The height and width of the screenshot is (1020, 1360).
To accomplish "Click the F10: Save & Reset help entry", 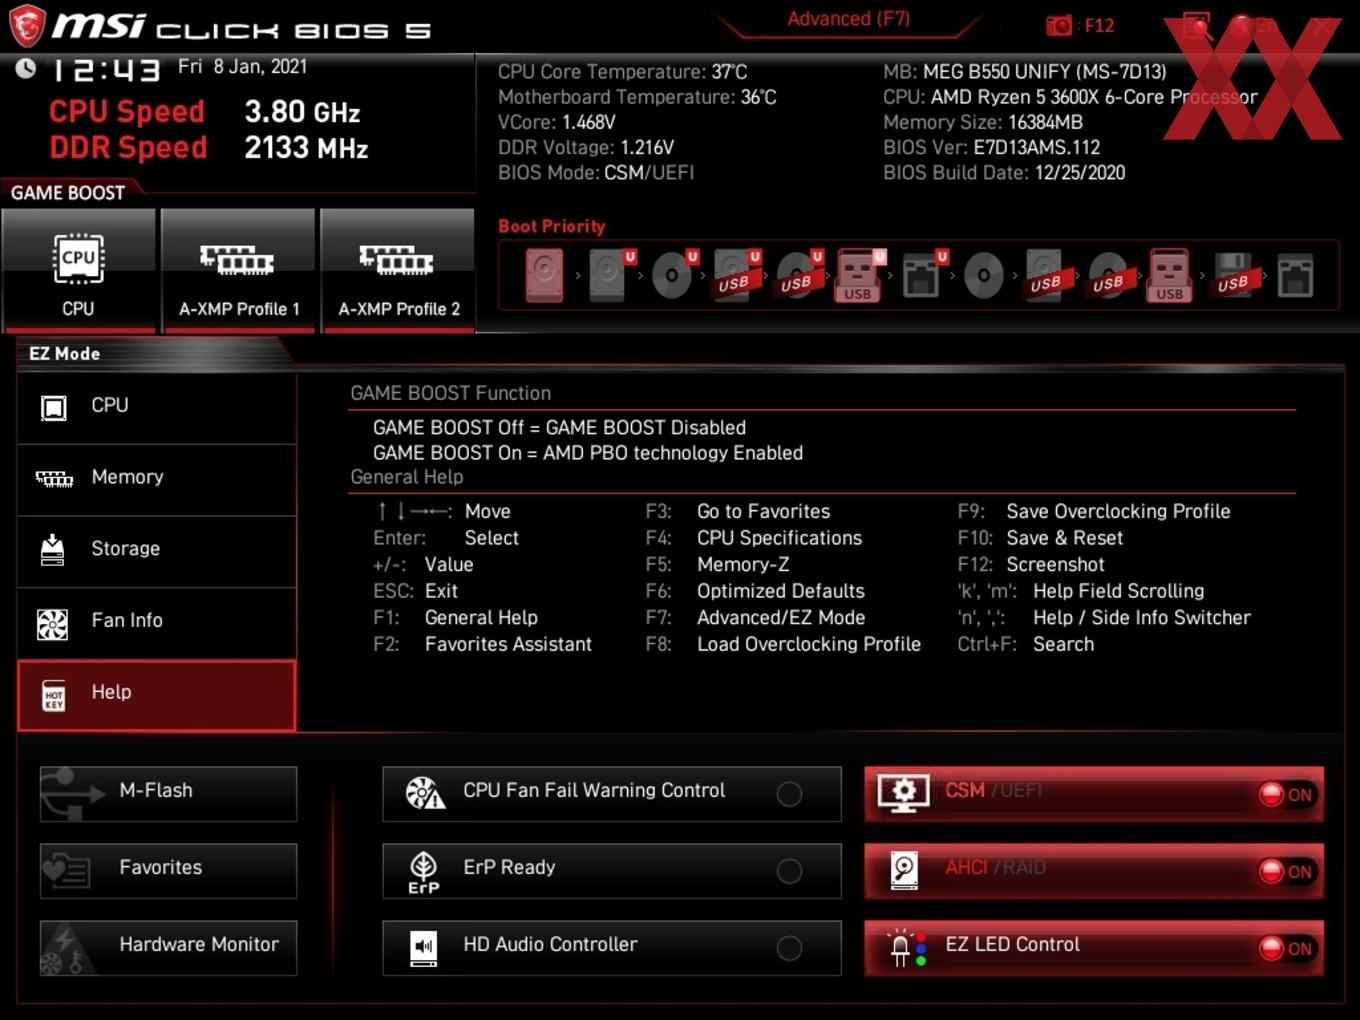I will coord(1040,538).
